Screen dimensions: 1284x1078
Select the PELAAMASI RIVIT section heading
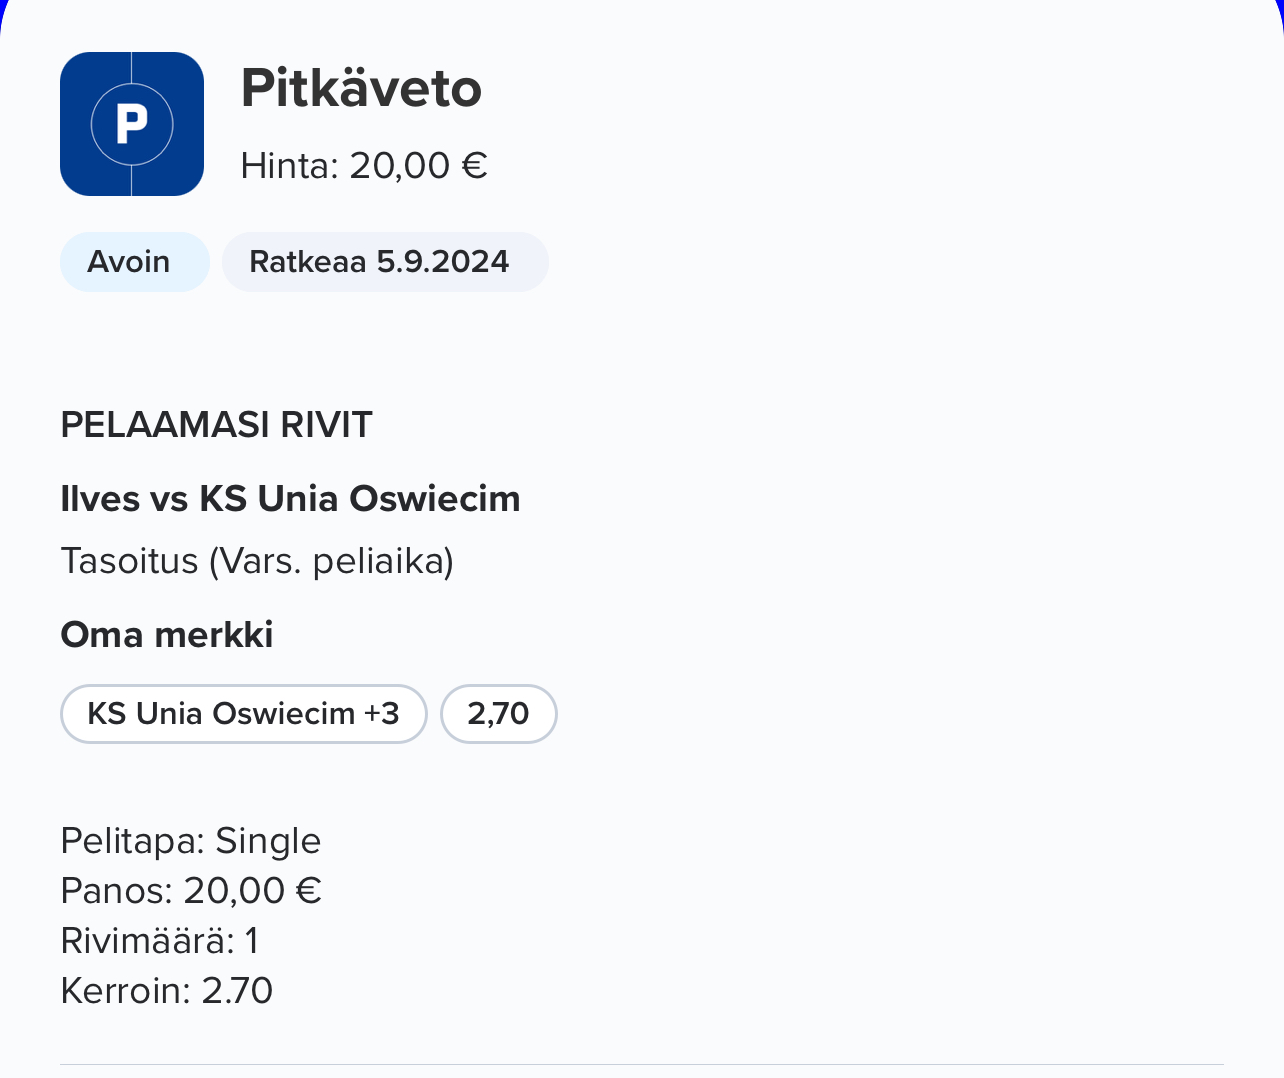(216, 425)
